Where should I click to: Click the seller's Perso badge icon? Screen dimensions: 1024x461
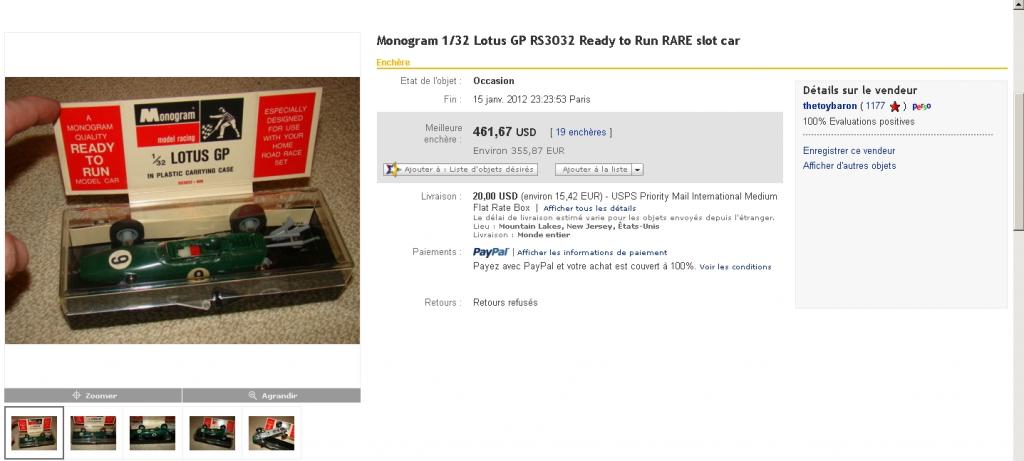tap(921, 106)
